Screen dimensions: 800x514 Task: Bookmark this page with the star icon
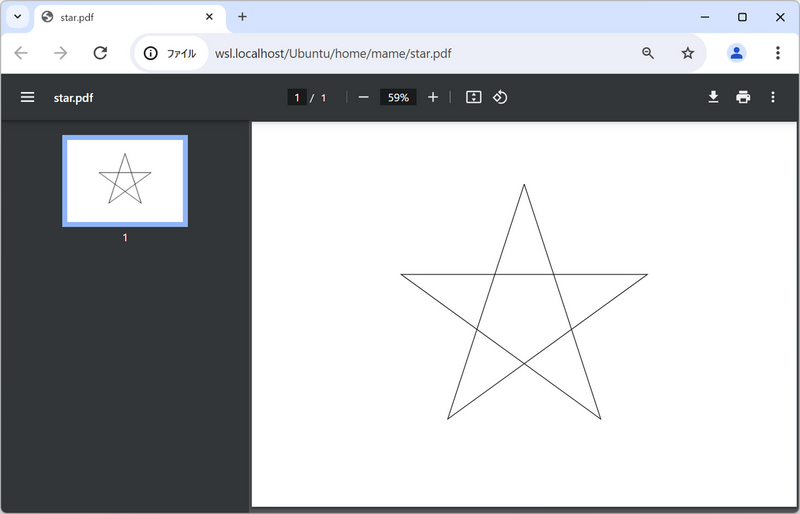point(688,53)
